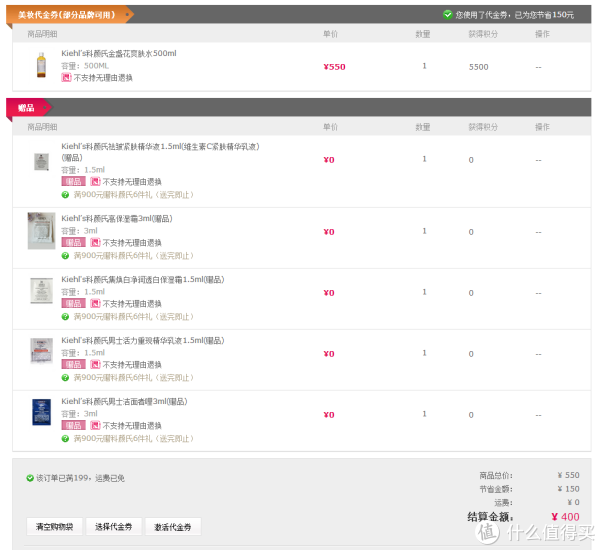600x550 pixels.
Task: Open the 男士活力重现精华乳液1.5ml gift link
Action: 143,340
